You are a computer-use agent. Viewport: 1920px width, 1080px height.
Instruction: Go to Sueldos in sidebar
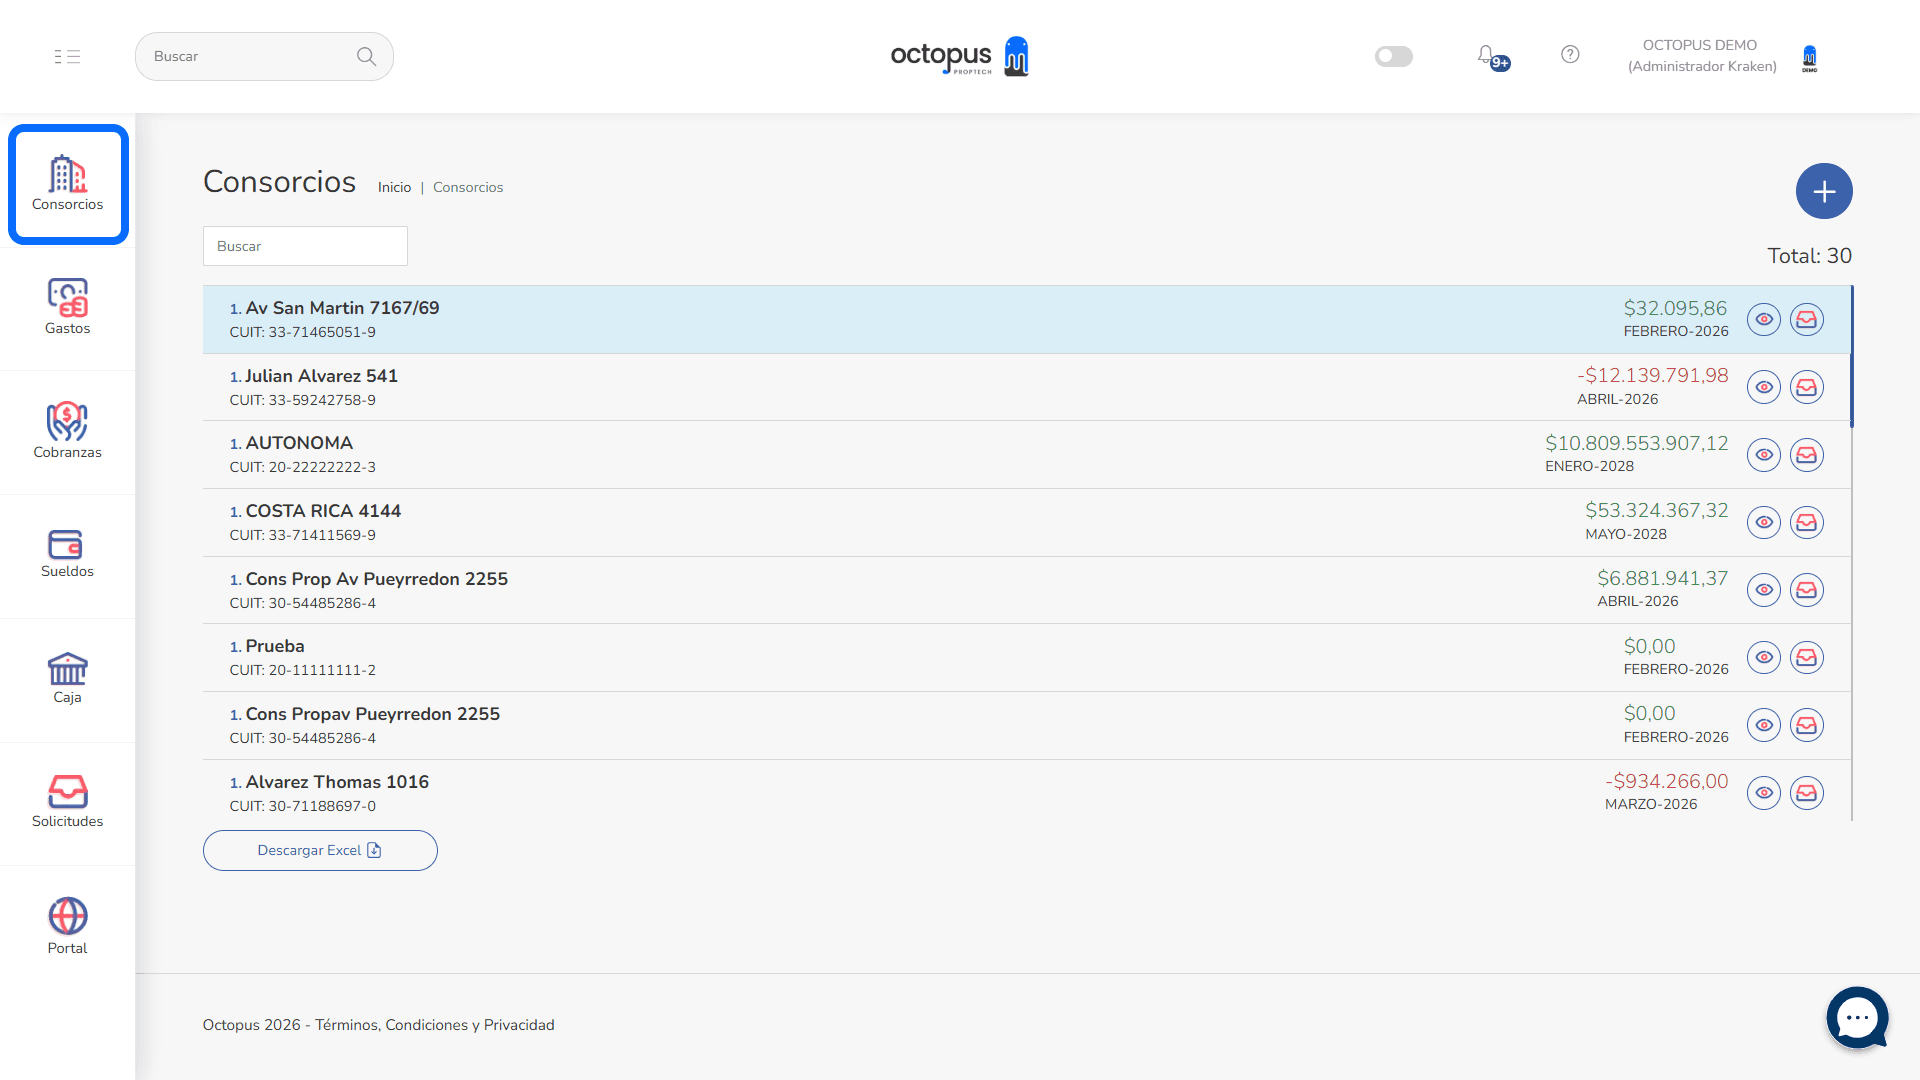(x=67, y=554)
